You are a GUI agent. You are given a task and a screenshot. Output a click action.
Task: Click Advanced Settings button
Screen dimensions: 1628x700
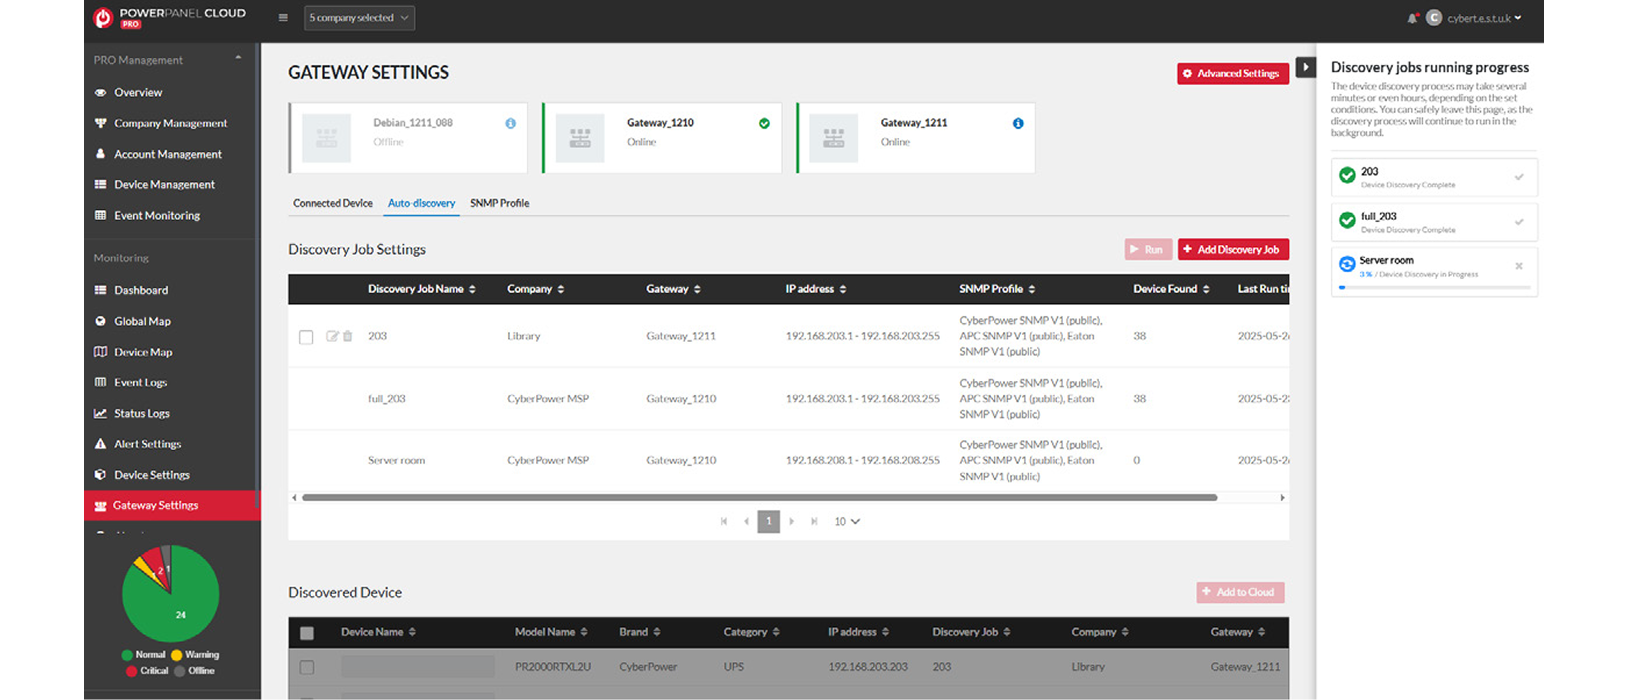pyautogui.click(x=1232, y=73)
